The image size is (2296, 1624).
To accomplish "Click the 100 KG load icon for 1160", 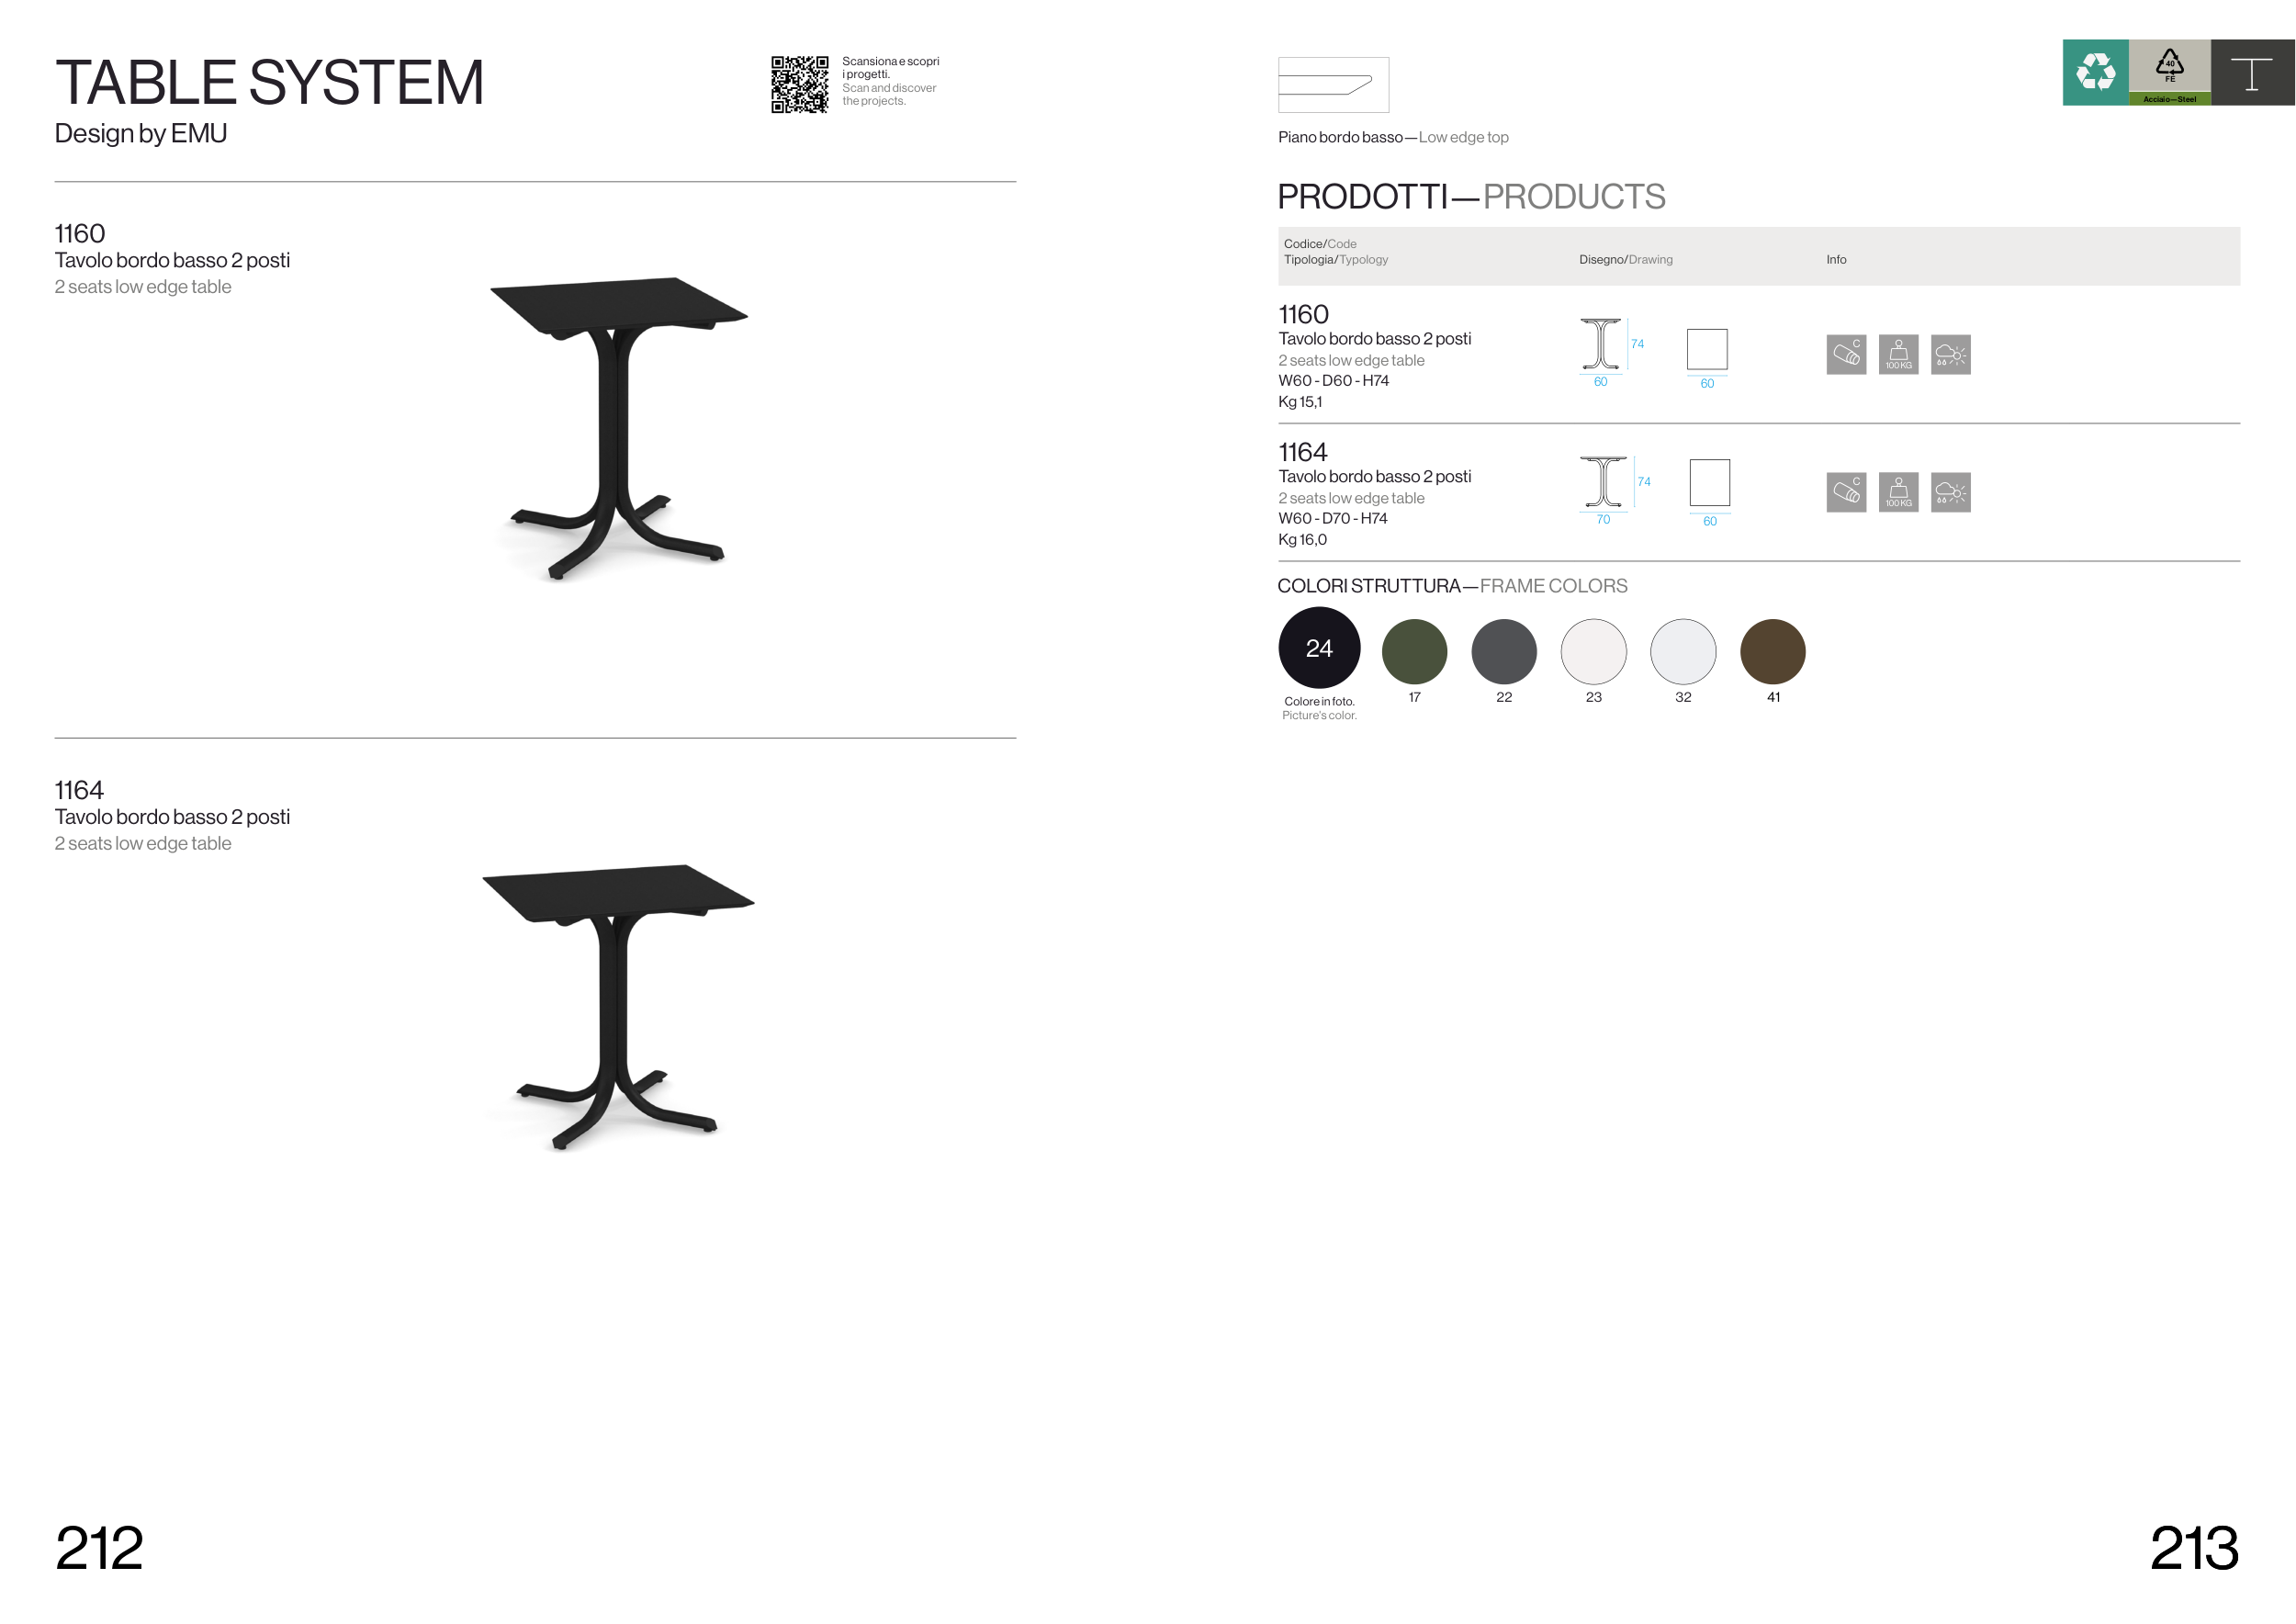I will [x=1898, y=354].
